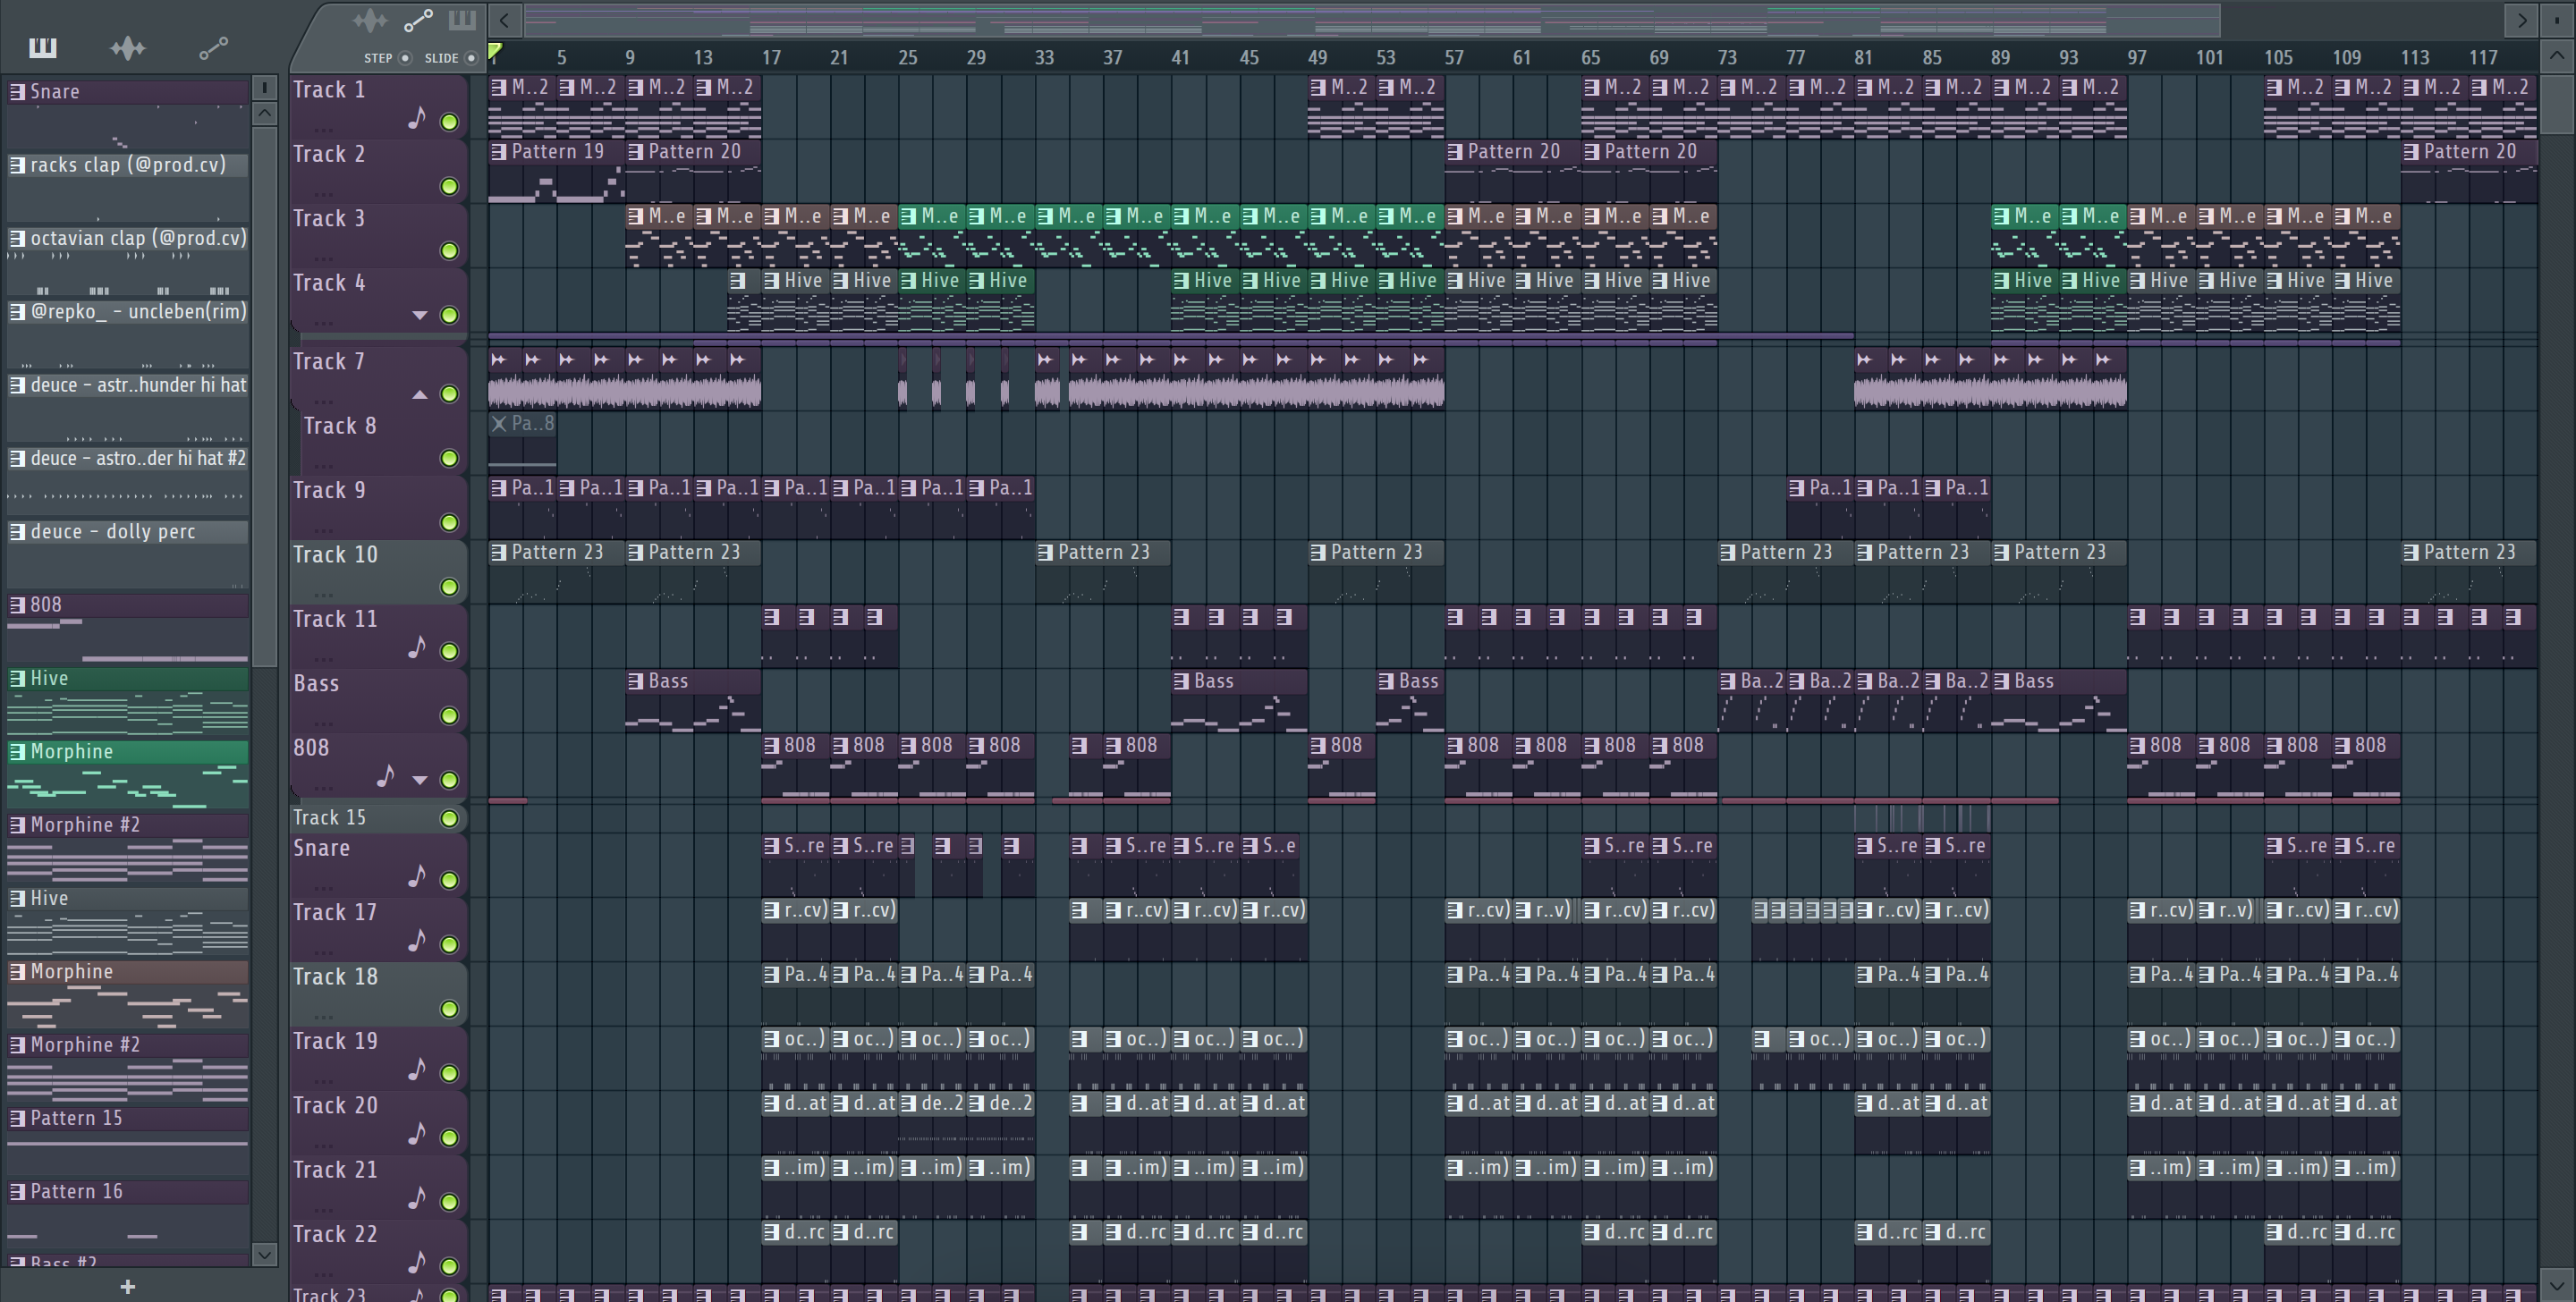Image resolution: width=2576 pixels, height=1302 pixels.
Task: Click the note icon on Track 11
Action: pyautogui.click(x=417, y=647)
